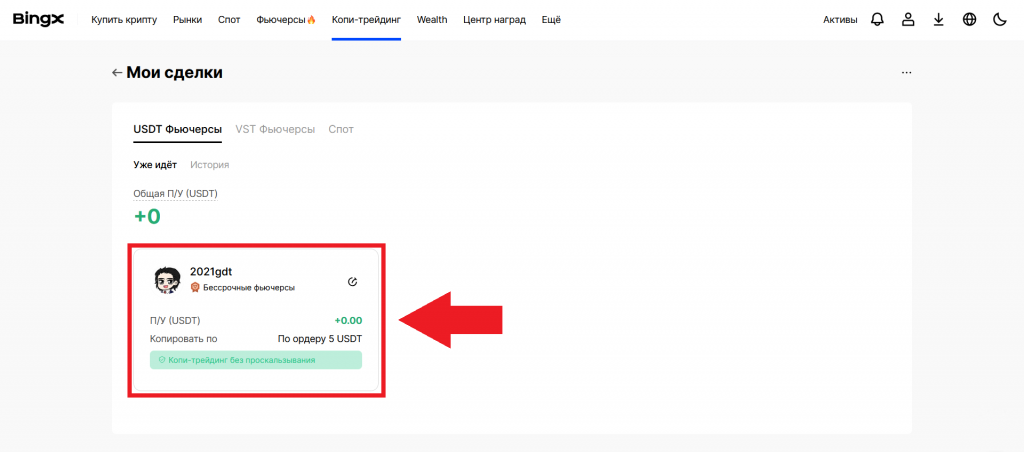Click Копи-трейдинг без проскальзывания badge

(x=255, y=360)
